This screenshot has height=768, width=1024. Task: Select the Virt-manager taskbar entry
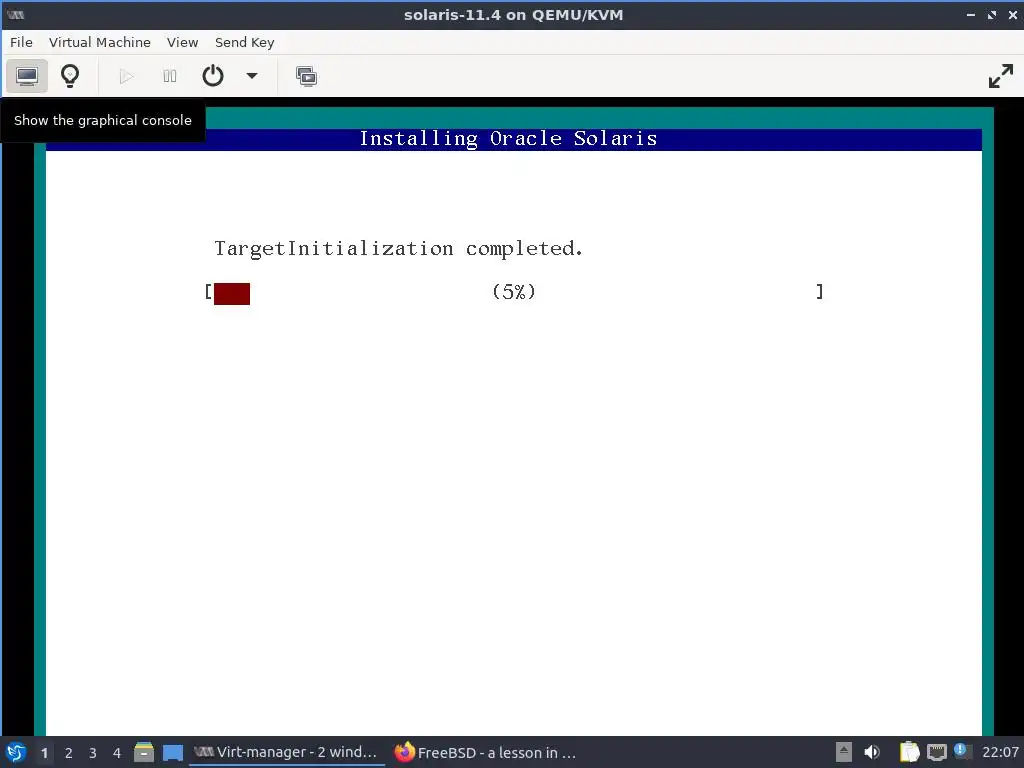[x=286, y=752]
